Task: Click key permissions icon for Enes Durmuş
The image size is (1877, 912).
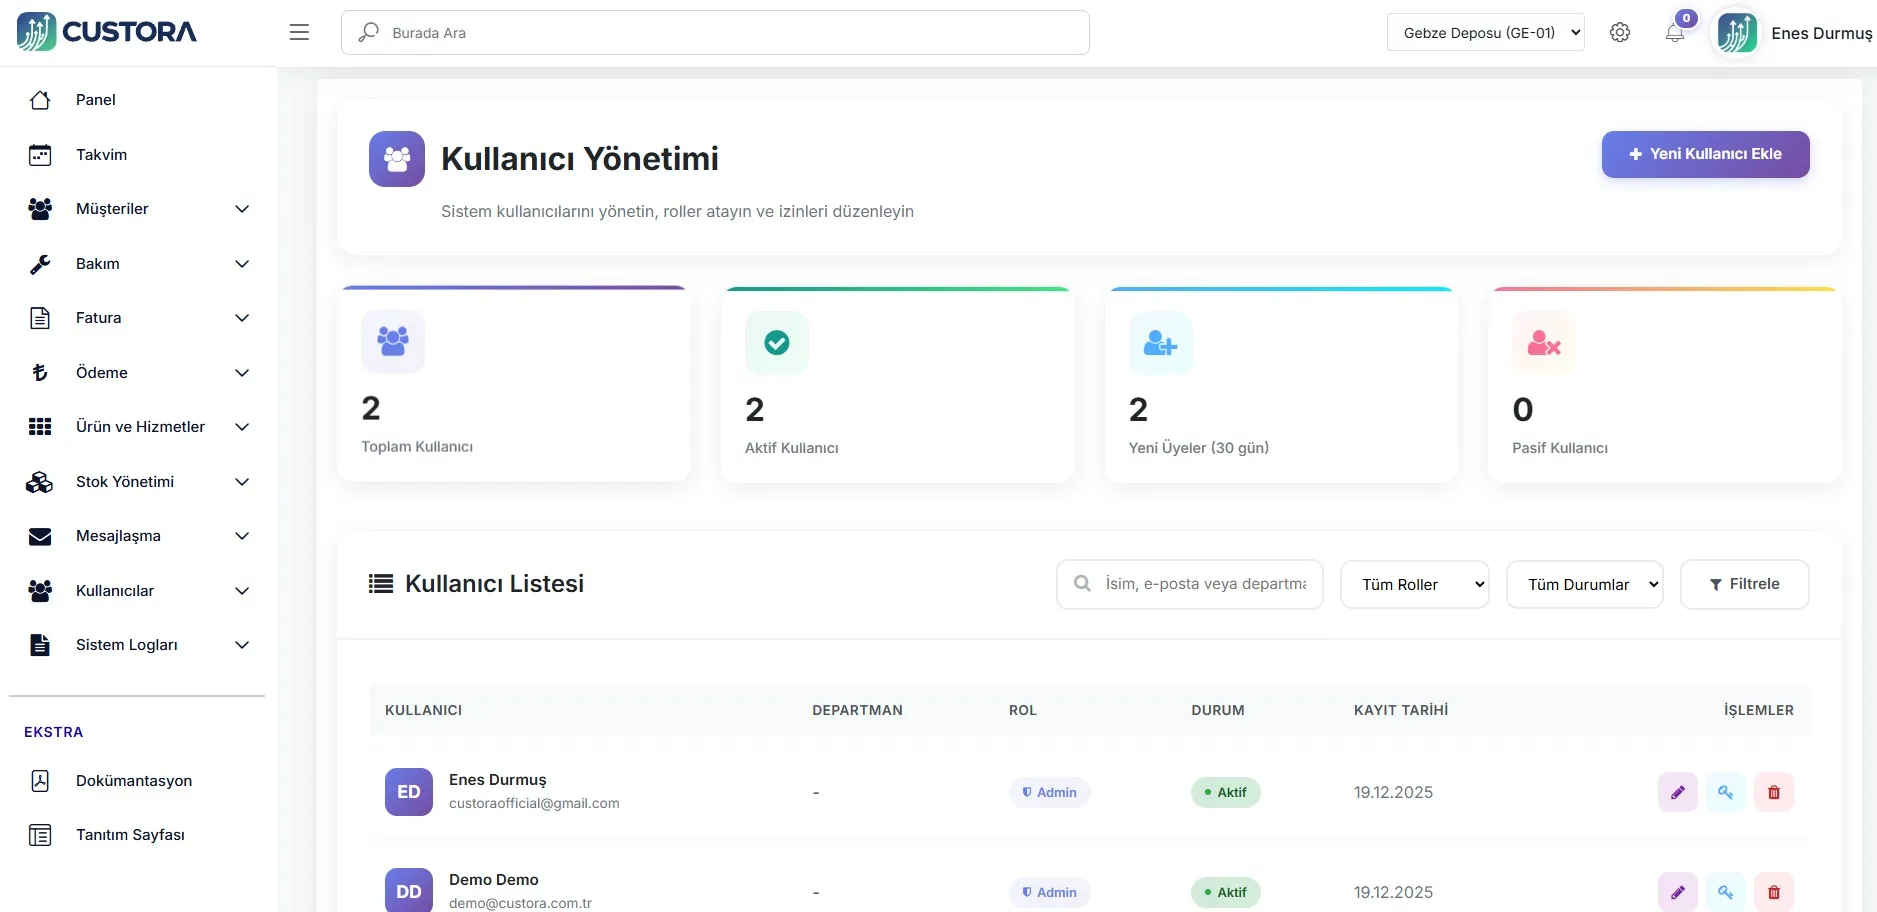Action: pyautogui.click(x=1725, y=792)
